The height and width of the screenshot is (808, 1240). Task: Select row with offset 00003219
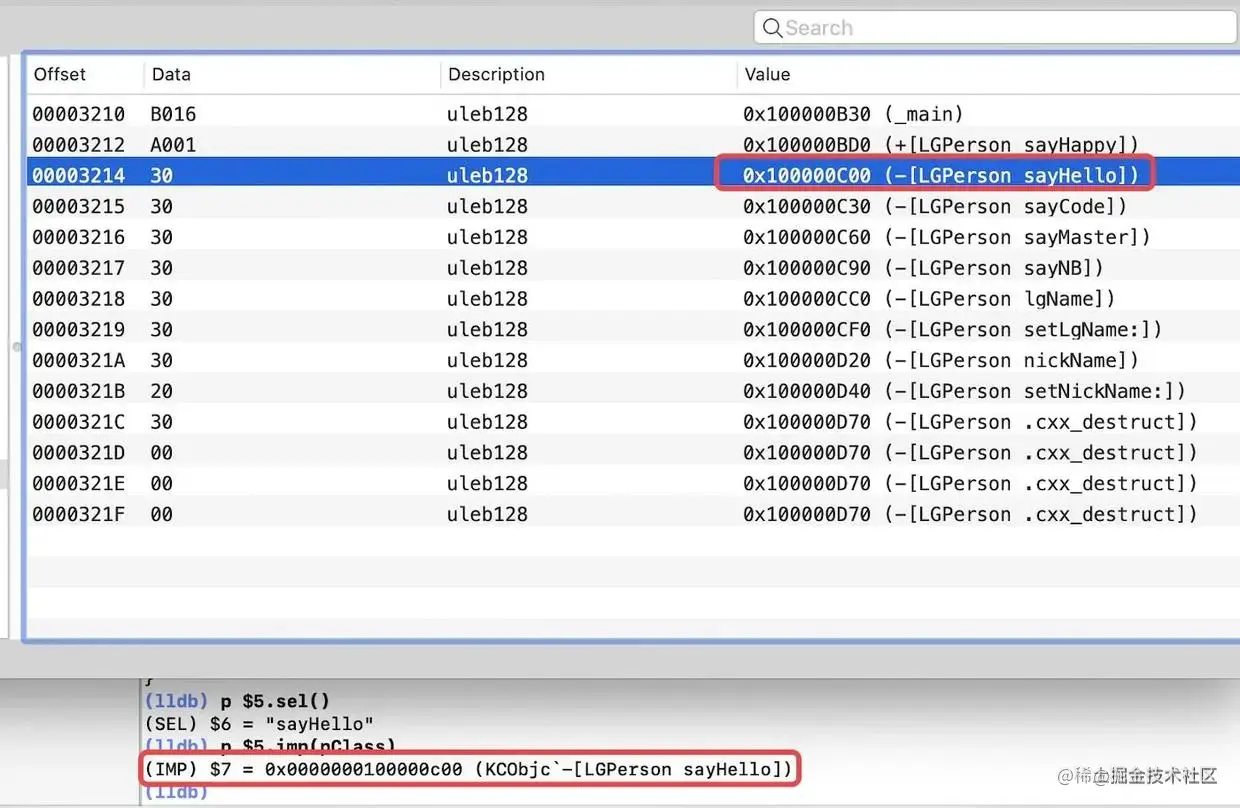coord(632,329)
